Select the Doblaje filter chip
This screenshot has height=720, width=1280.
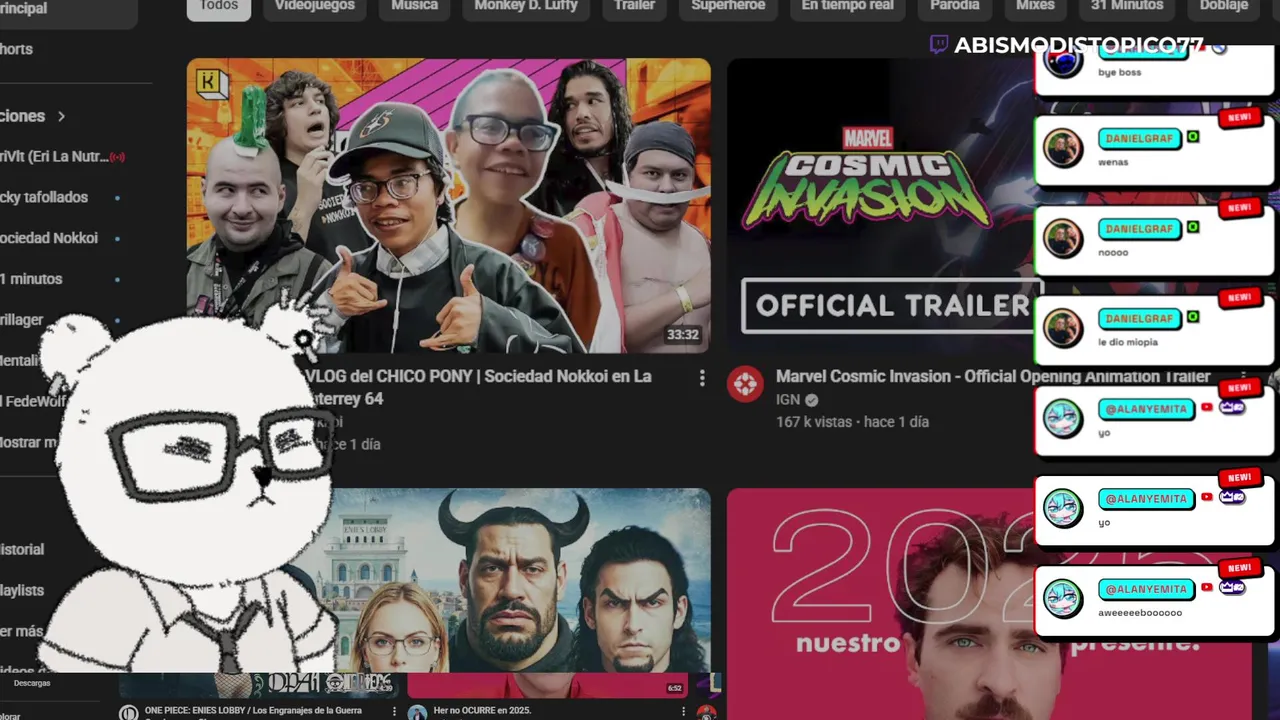point(1224,6)
